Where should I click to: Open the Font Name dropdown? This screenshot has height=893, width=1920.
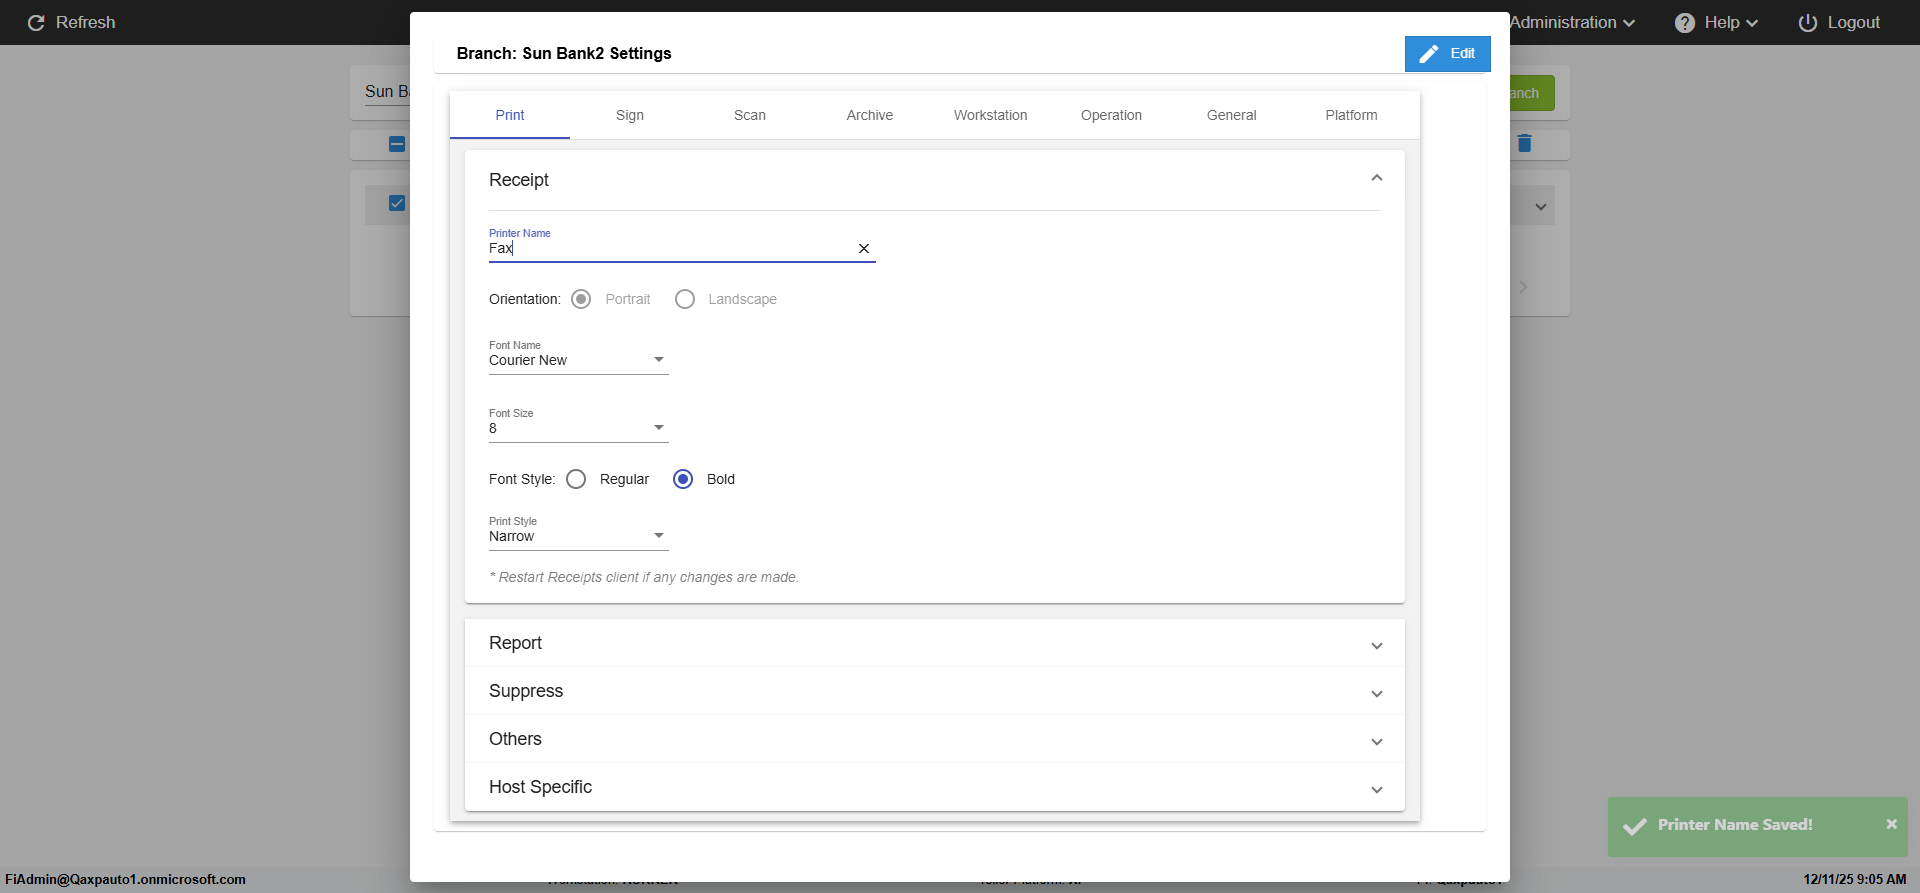[578, 360]
